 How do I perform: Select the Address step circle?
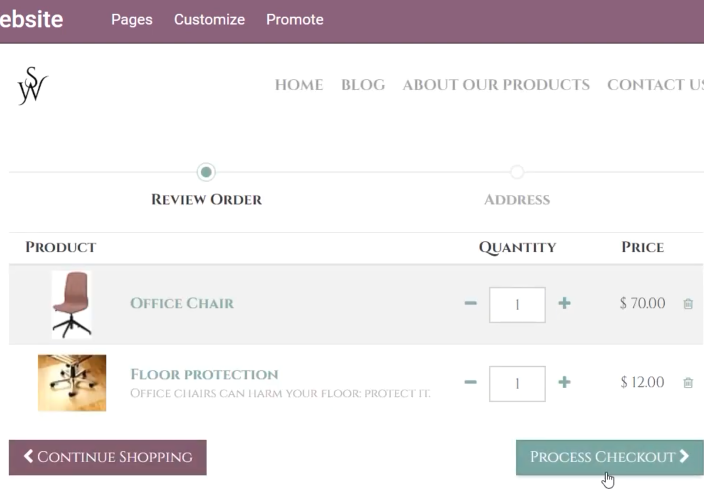pyautogui.click(x=517, y=172)
